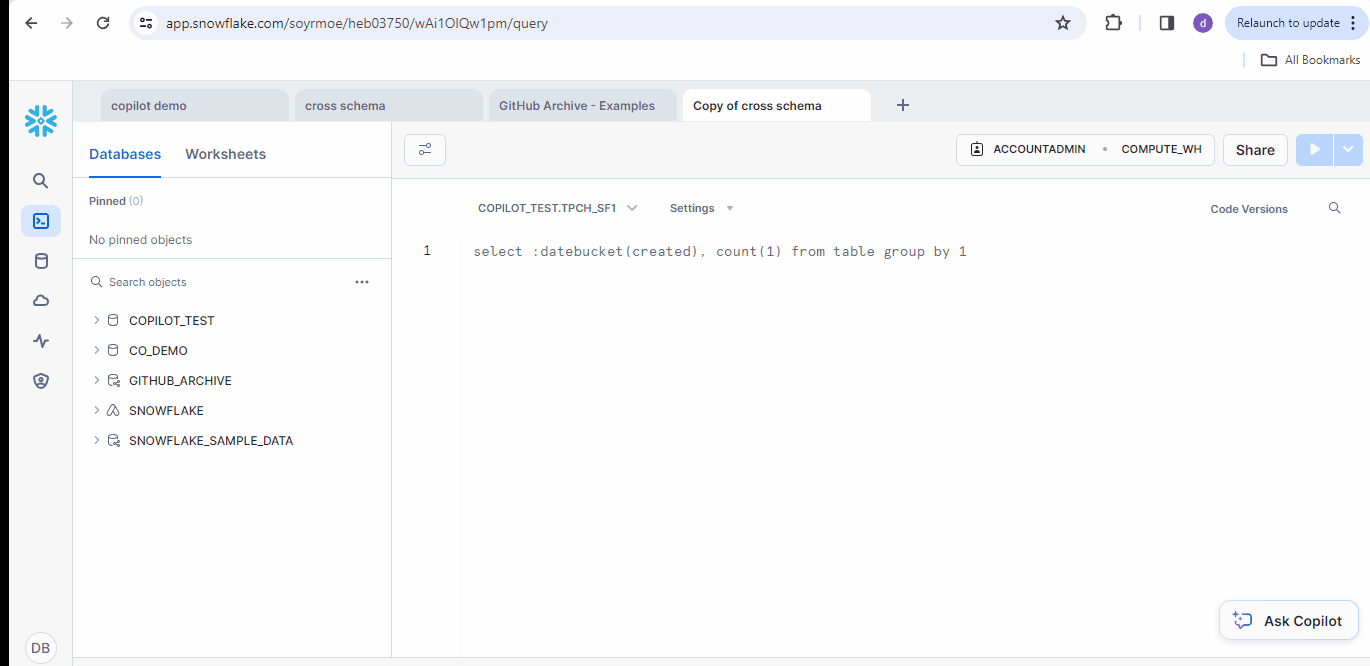Open the editor search magnifier icon
Screen dimensions: 1370x666
point(1334,208)
